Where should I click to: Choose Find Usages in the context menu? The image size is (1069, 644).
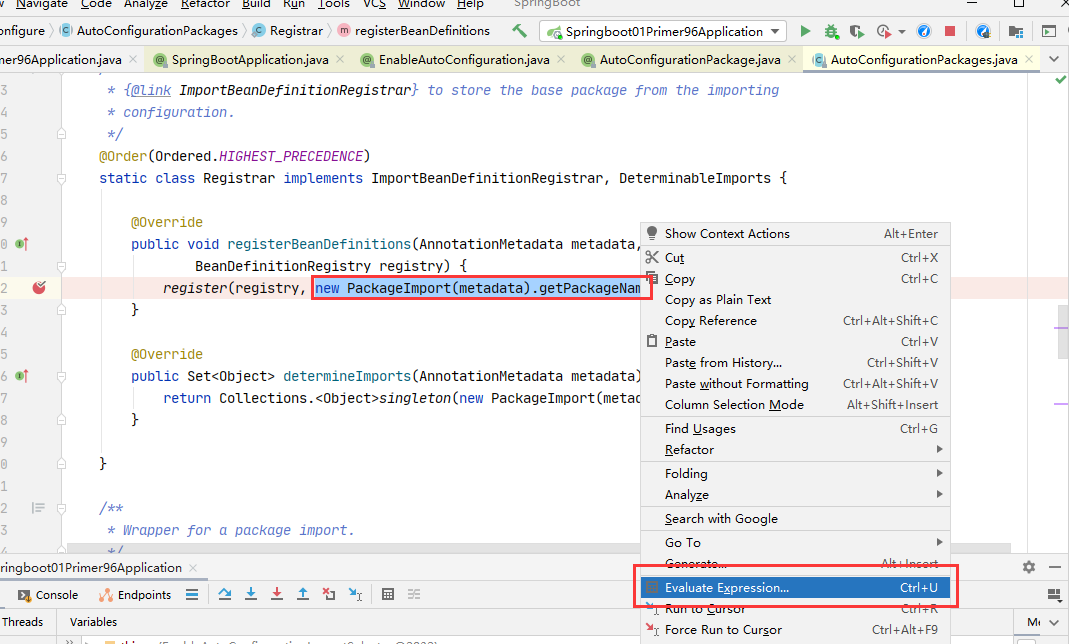tap(796, 429)
